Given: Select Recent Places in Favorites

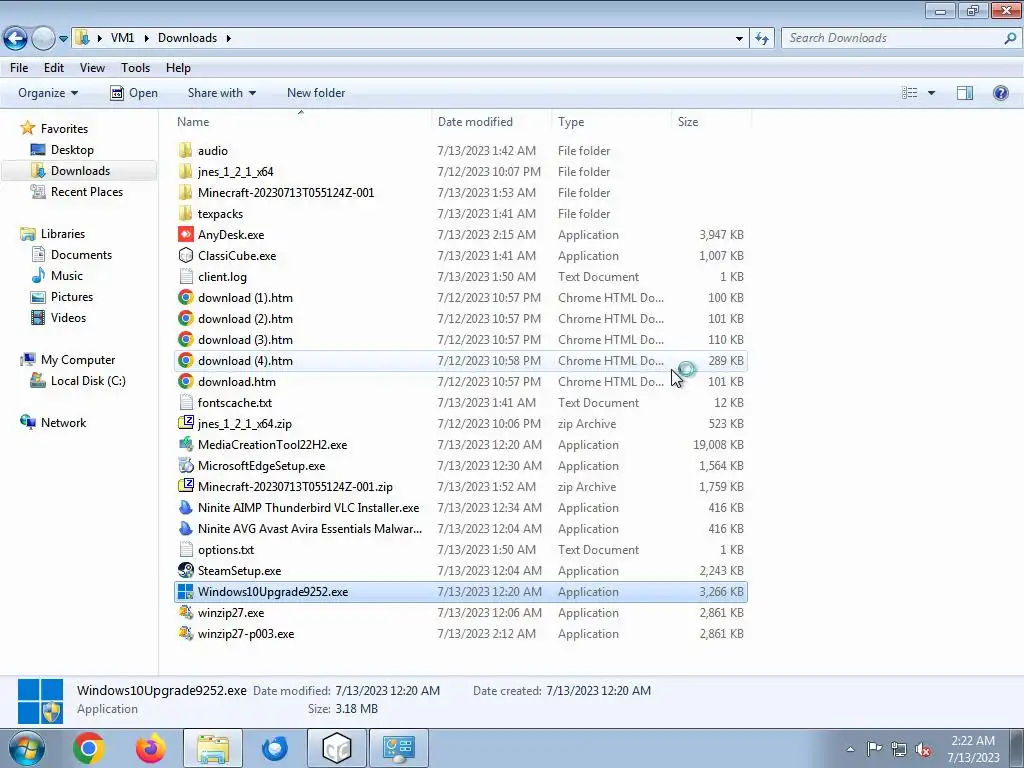Looking at the screenshot, I should pos(87,191).
